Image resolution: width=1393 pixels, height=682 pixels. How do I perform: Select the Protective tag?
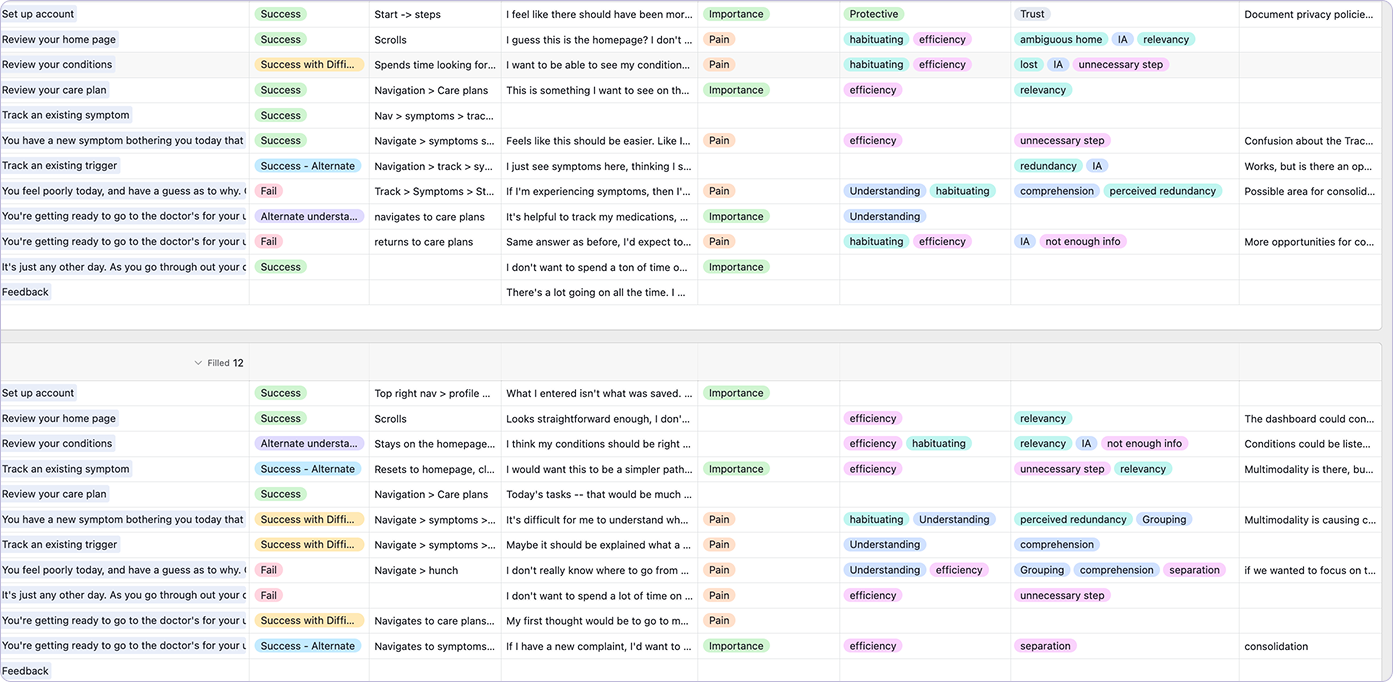coord(873,14)
